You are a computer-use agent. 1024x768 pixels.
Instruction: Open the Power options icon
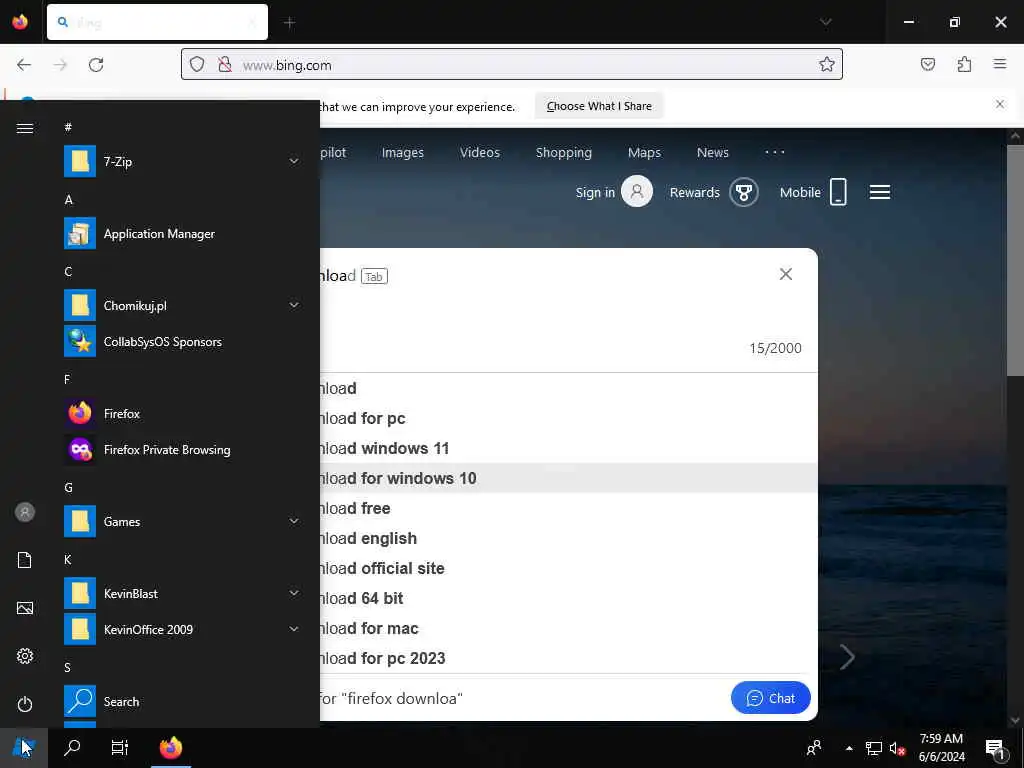[x=25, y=704]
